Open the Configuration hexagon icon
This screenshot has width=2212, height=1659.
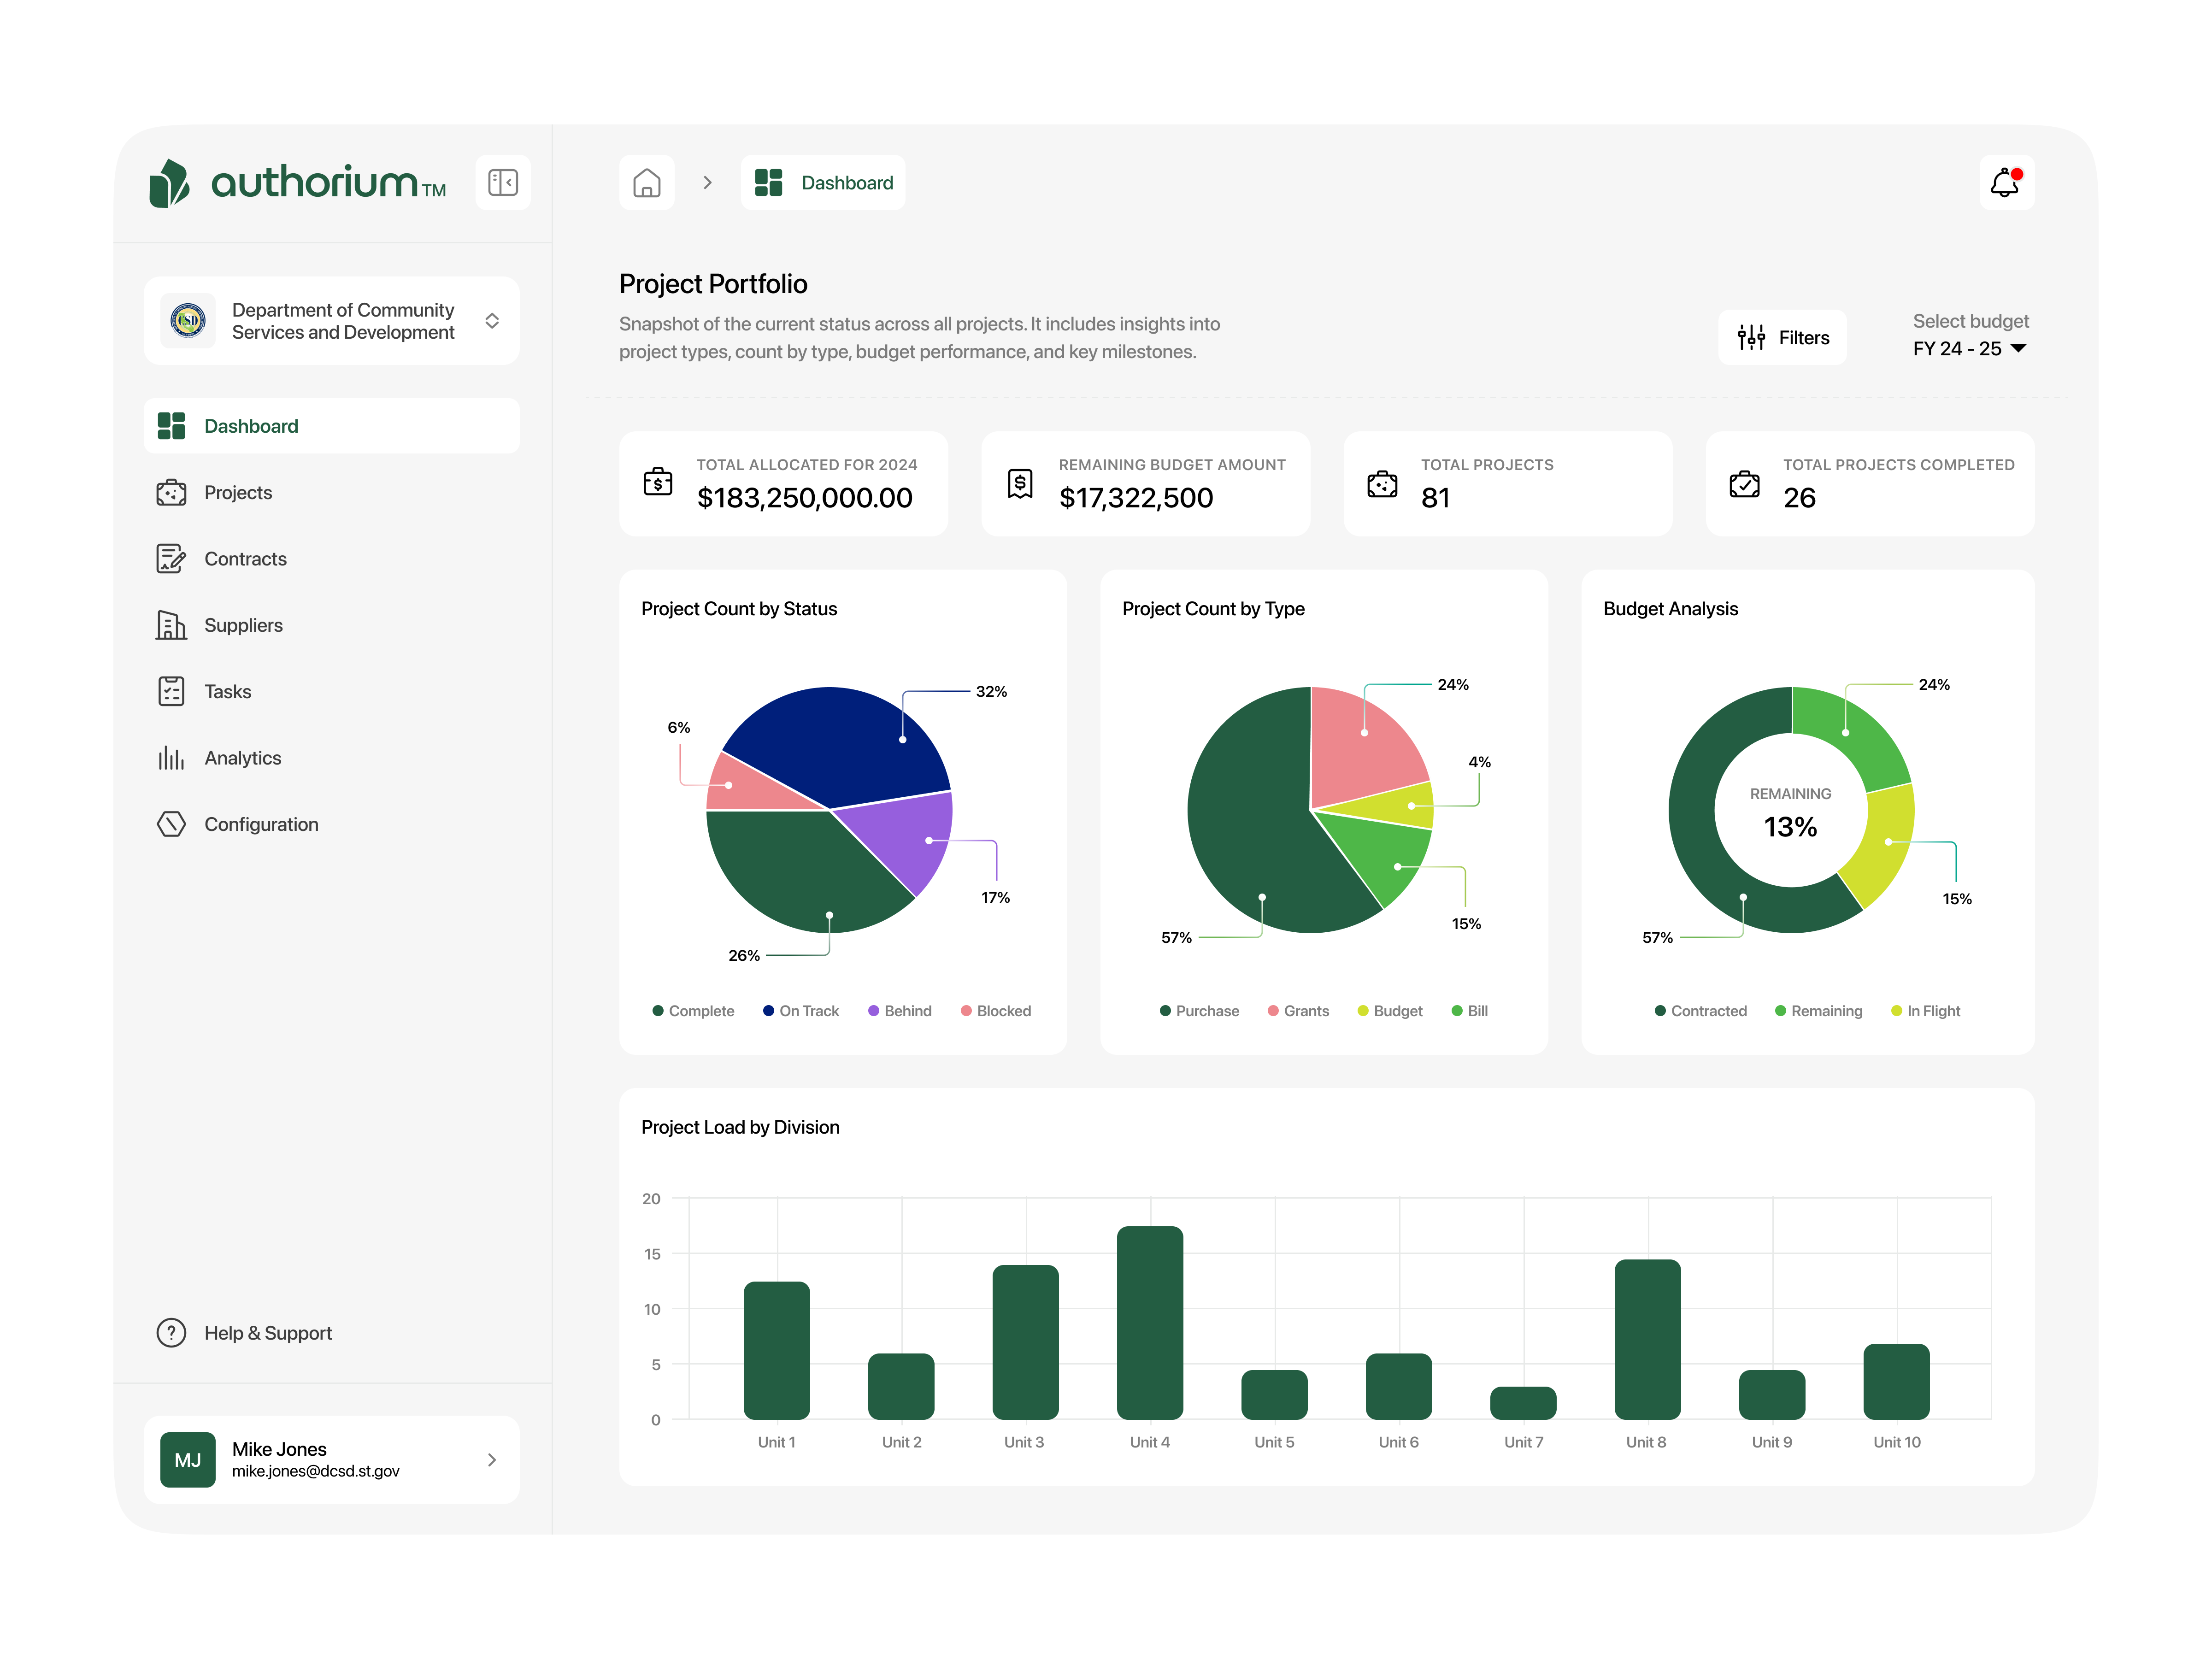[171, 823]
